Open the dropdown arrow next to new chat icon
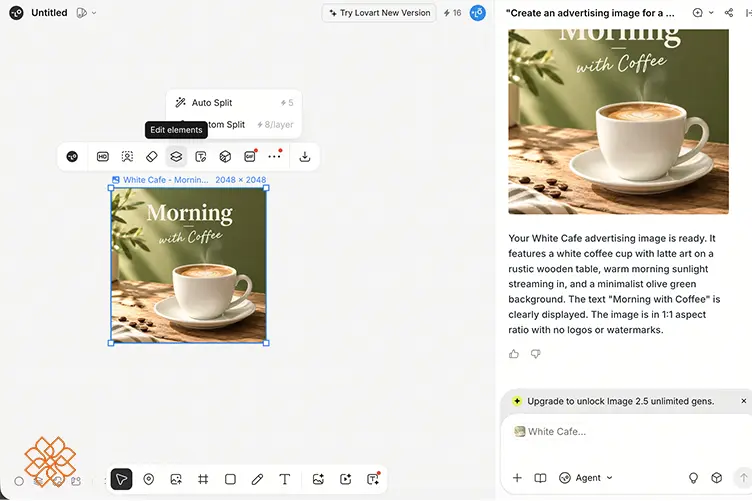 pyautogui.click(x=711, y=13)
